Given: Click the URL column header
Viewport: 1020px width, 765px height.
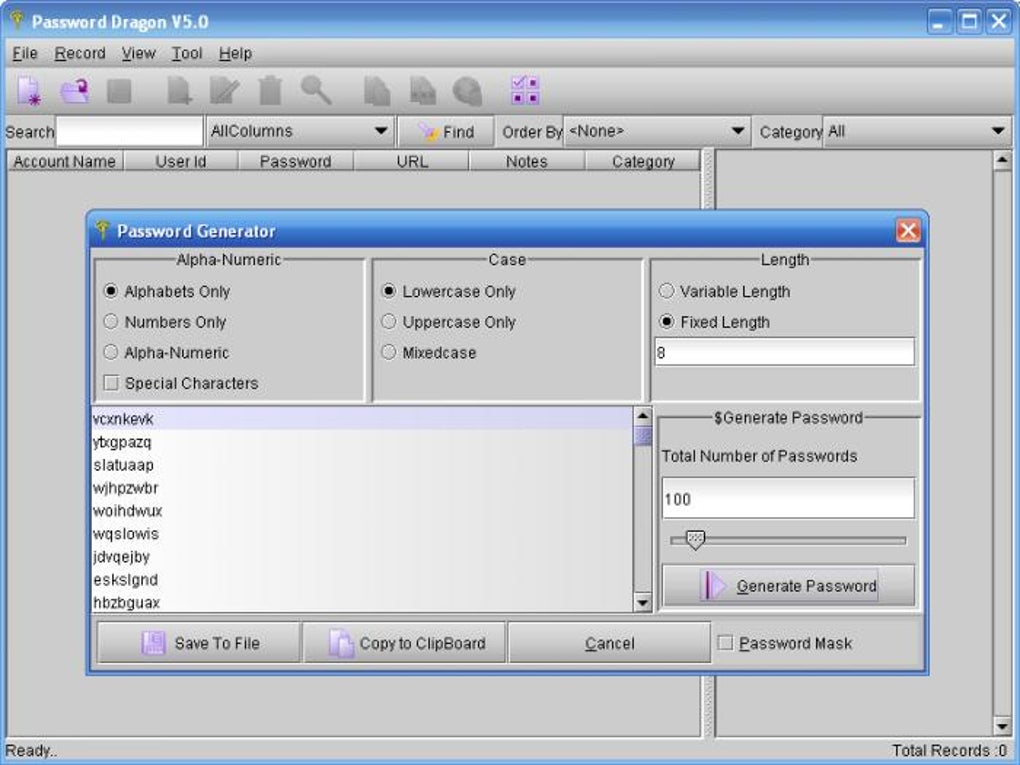Looking at the screenshot, I should pos(412,161).
